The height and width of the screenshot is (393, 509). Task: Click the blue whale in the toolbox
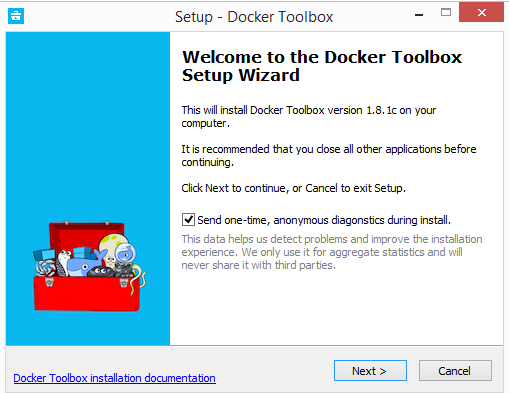tap(83, 265)
